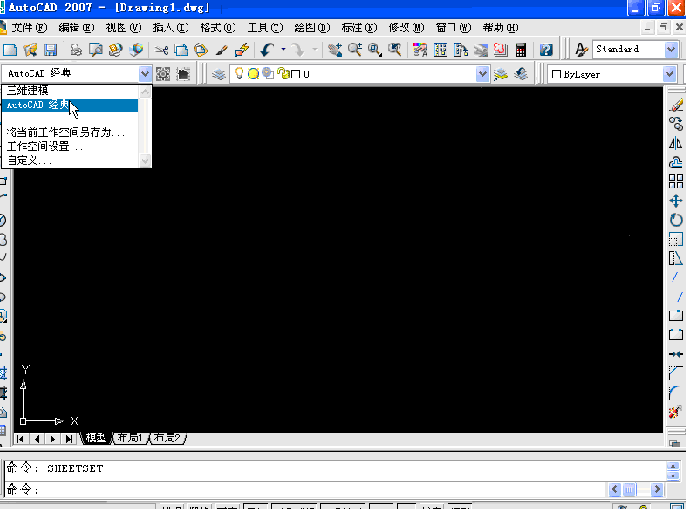Click the Undo arrow icon
The image size is (686, 509).
pyautogui.click(x=267, y=49)
